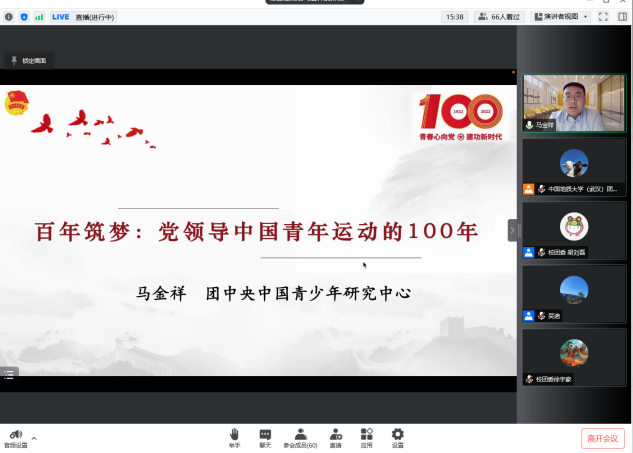This screenshot has width=633, height=453.
Task: Collapse the participant video sidebar
Action: (512, 230)
